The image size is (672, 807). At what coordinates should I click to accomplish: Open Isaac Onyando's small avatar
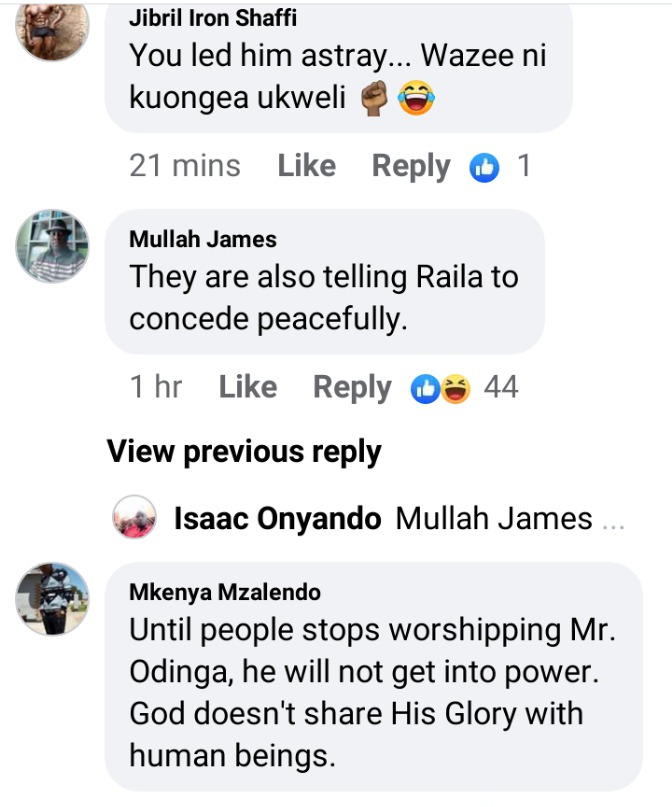134,517
